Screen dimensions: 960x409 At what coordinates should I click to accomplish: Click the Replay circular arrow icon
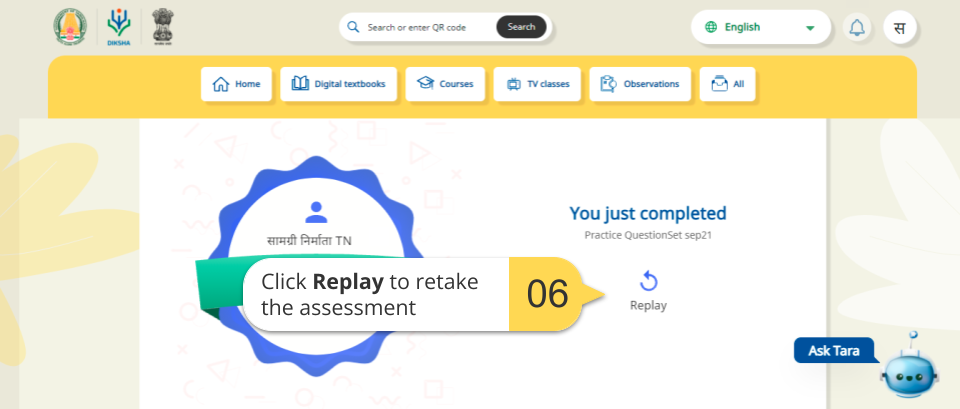click(648, 281)
